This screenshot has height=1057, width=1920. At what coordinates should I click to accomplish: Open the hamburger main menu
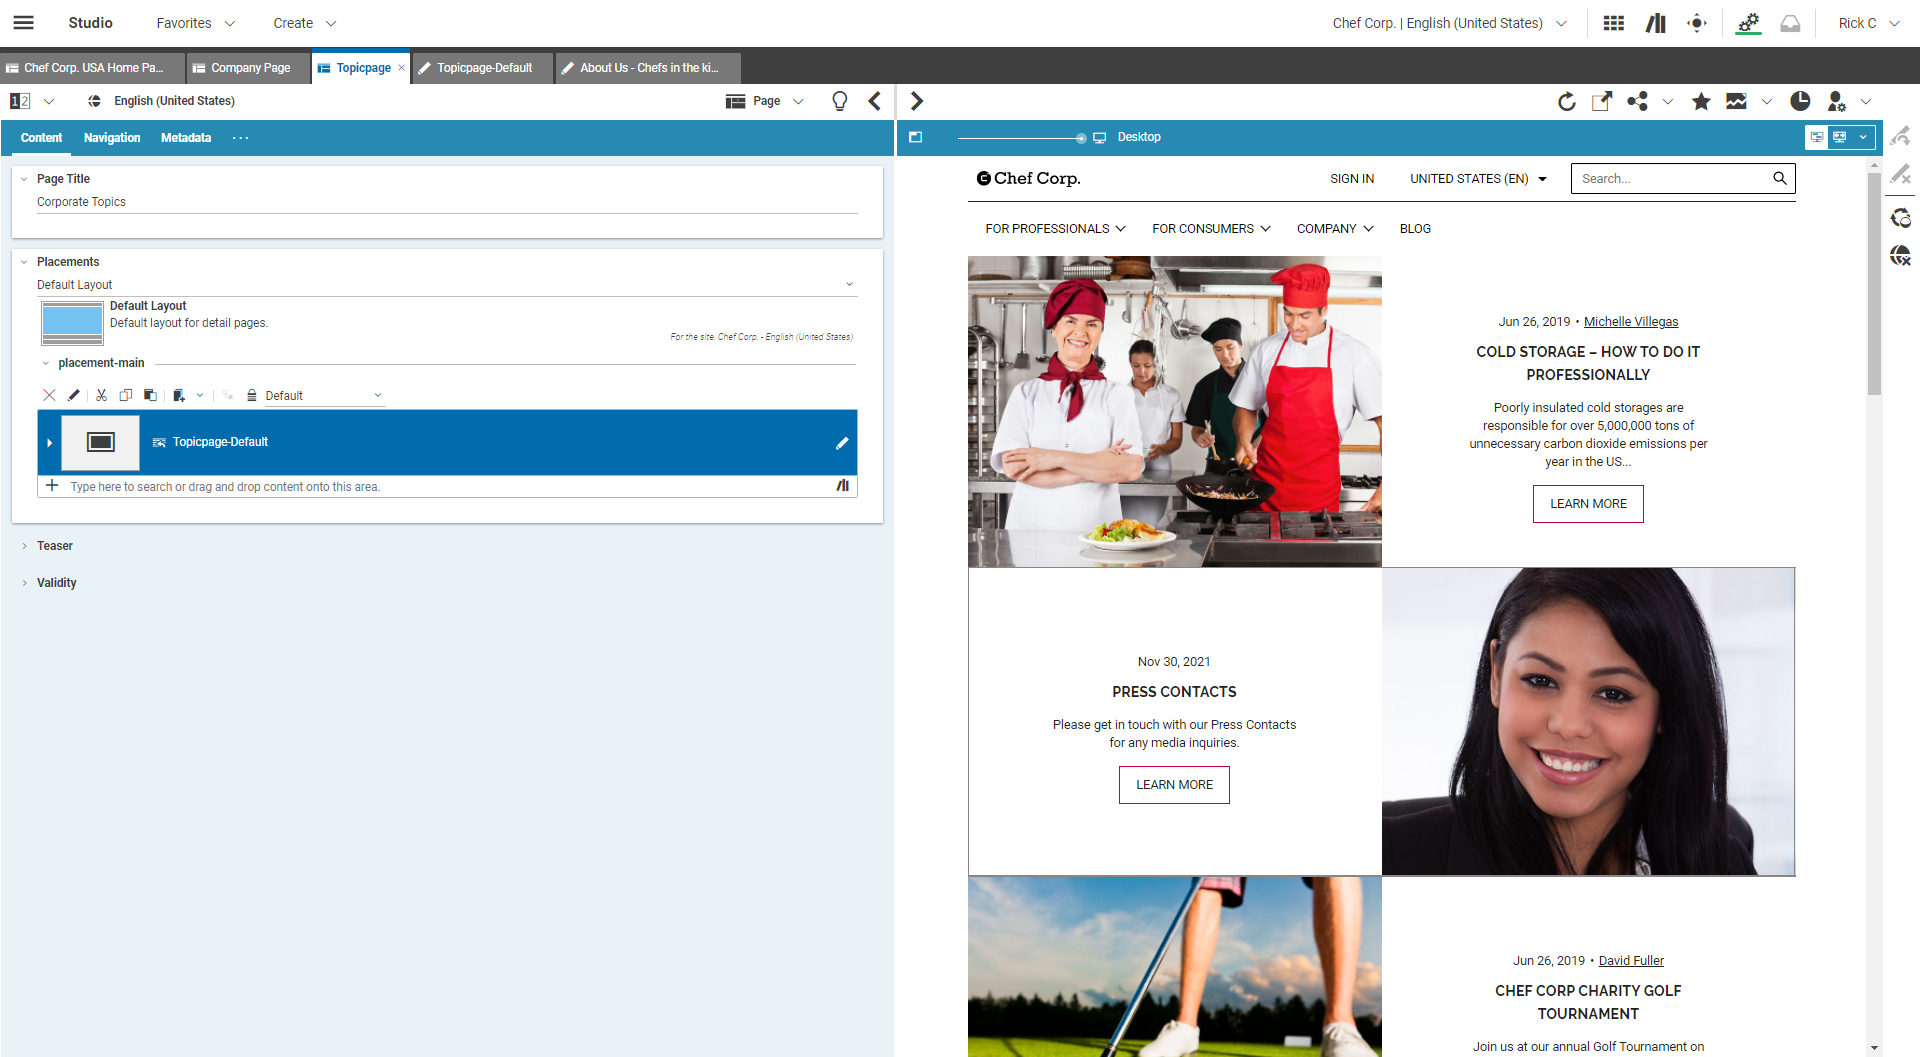click(x=23, y=22)
